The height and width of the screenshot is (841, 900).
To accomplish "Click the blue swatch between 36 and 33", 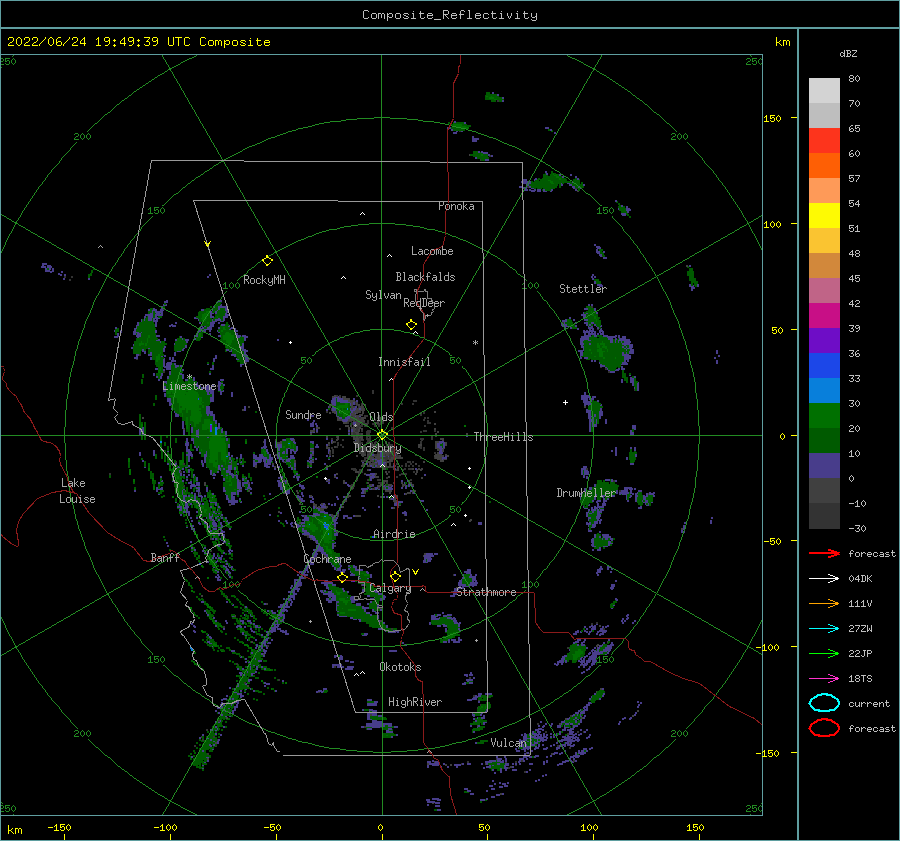I will tap(824, 366).
